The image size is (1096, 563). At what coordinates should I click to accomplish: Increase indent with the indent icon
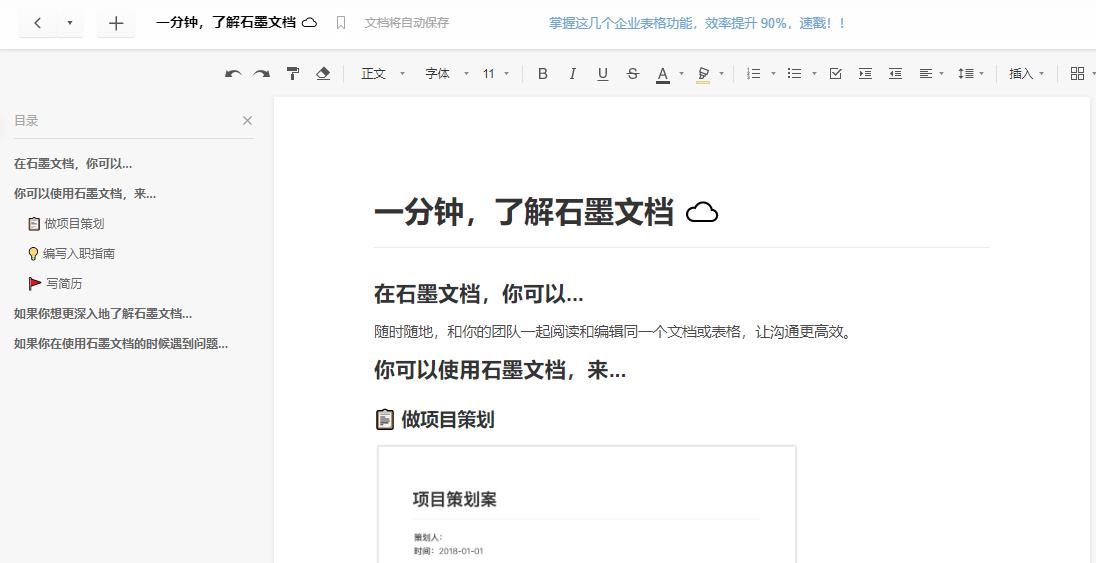[866, 74]
